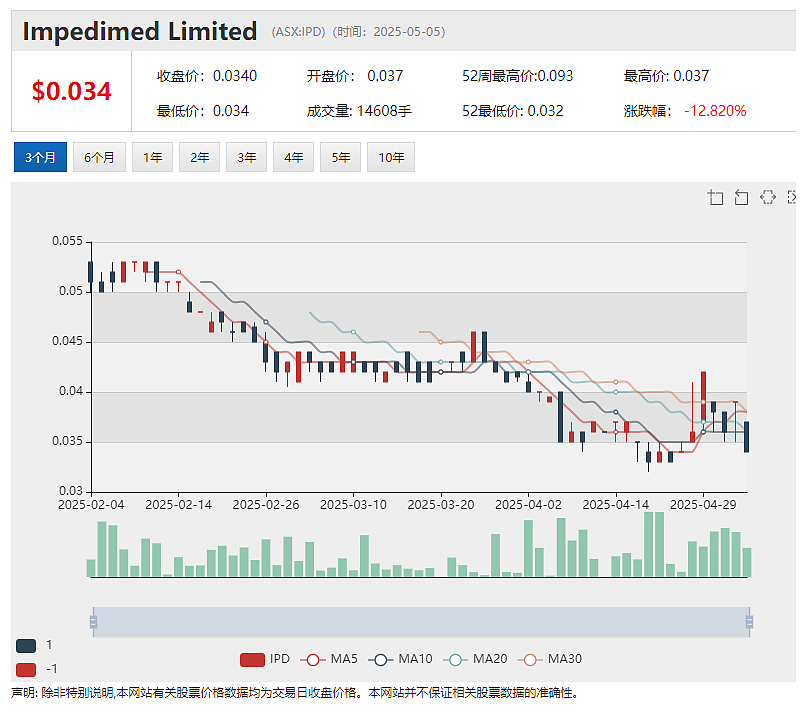The height and width of the screenshot is (723, 809).
Task: Click the -12.820% change percentage
Action: pos(715,111)
